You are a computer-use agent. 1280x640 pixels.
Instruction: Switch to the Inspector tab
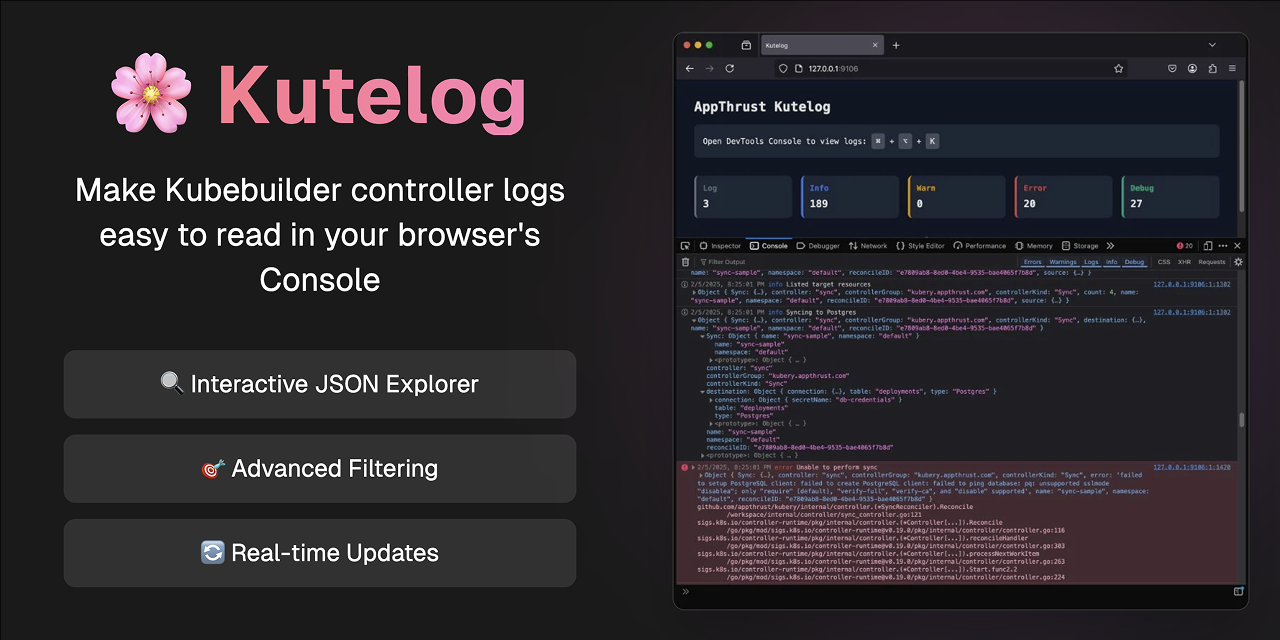pos(721,246)
